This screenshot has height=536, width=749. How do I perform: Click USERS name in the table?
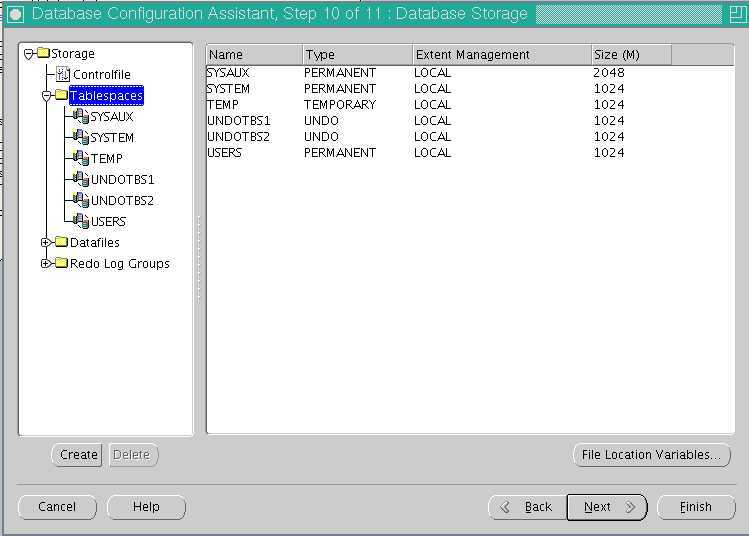(x=225, y=152)
